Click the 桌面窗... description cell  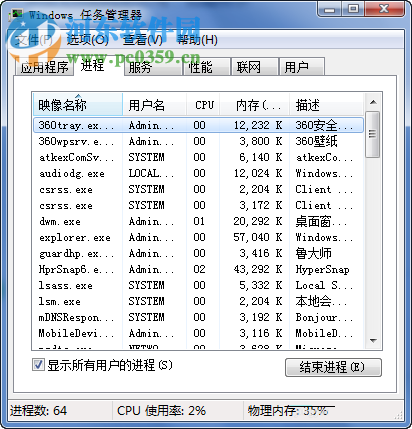321,221
